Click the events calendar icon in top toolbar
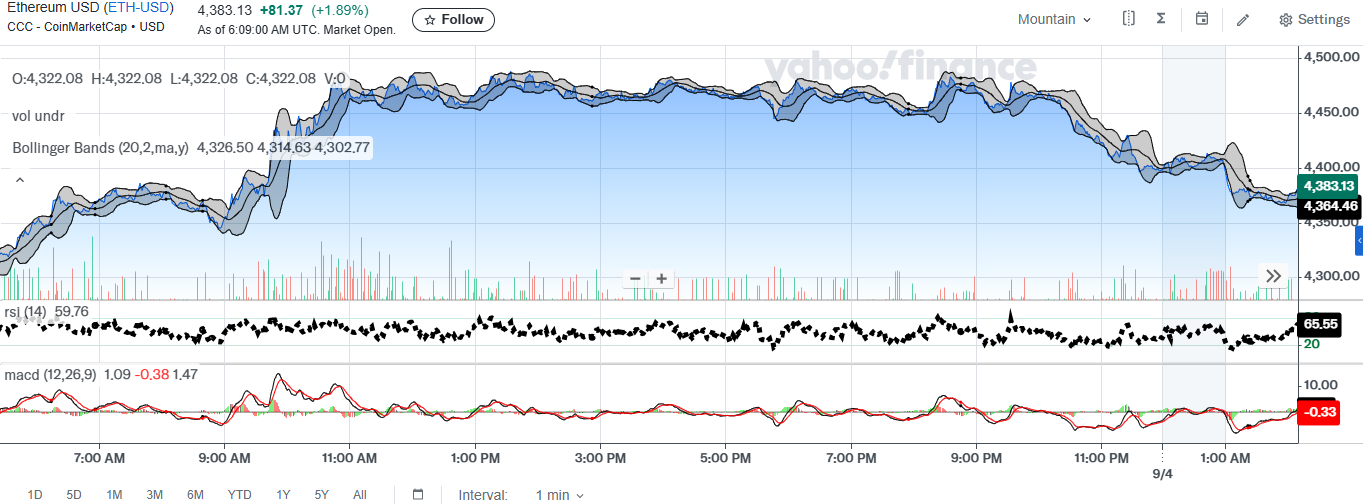1363x504 pixels. click(x=1202, y=19)
